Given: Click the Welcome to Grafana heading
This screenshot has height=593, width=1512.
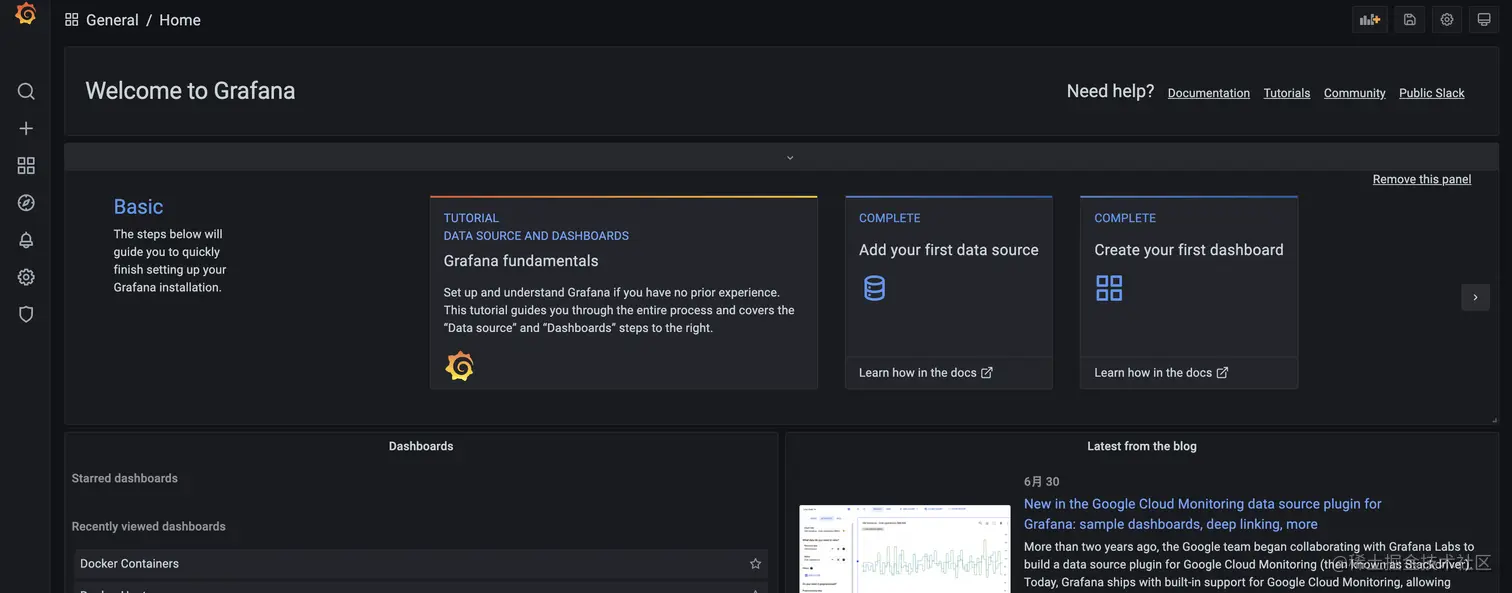Looking at the screenshot, I should tap(190, 91).
